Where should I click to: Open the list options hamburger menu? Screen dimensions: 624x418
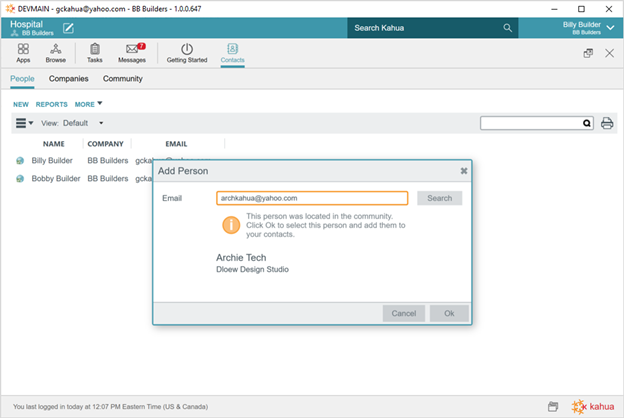[24, 123]
